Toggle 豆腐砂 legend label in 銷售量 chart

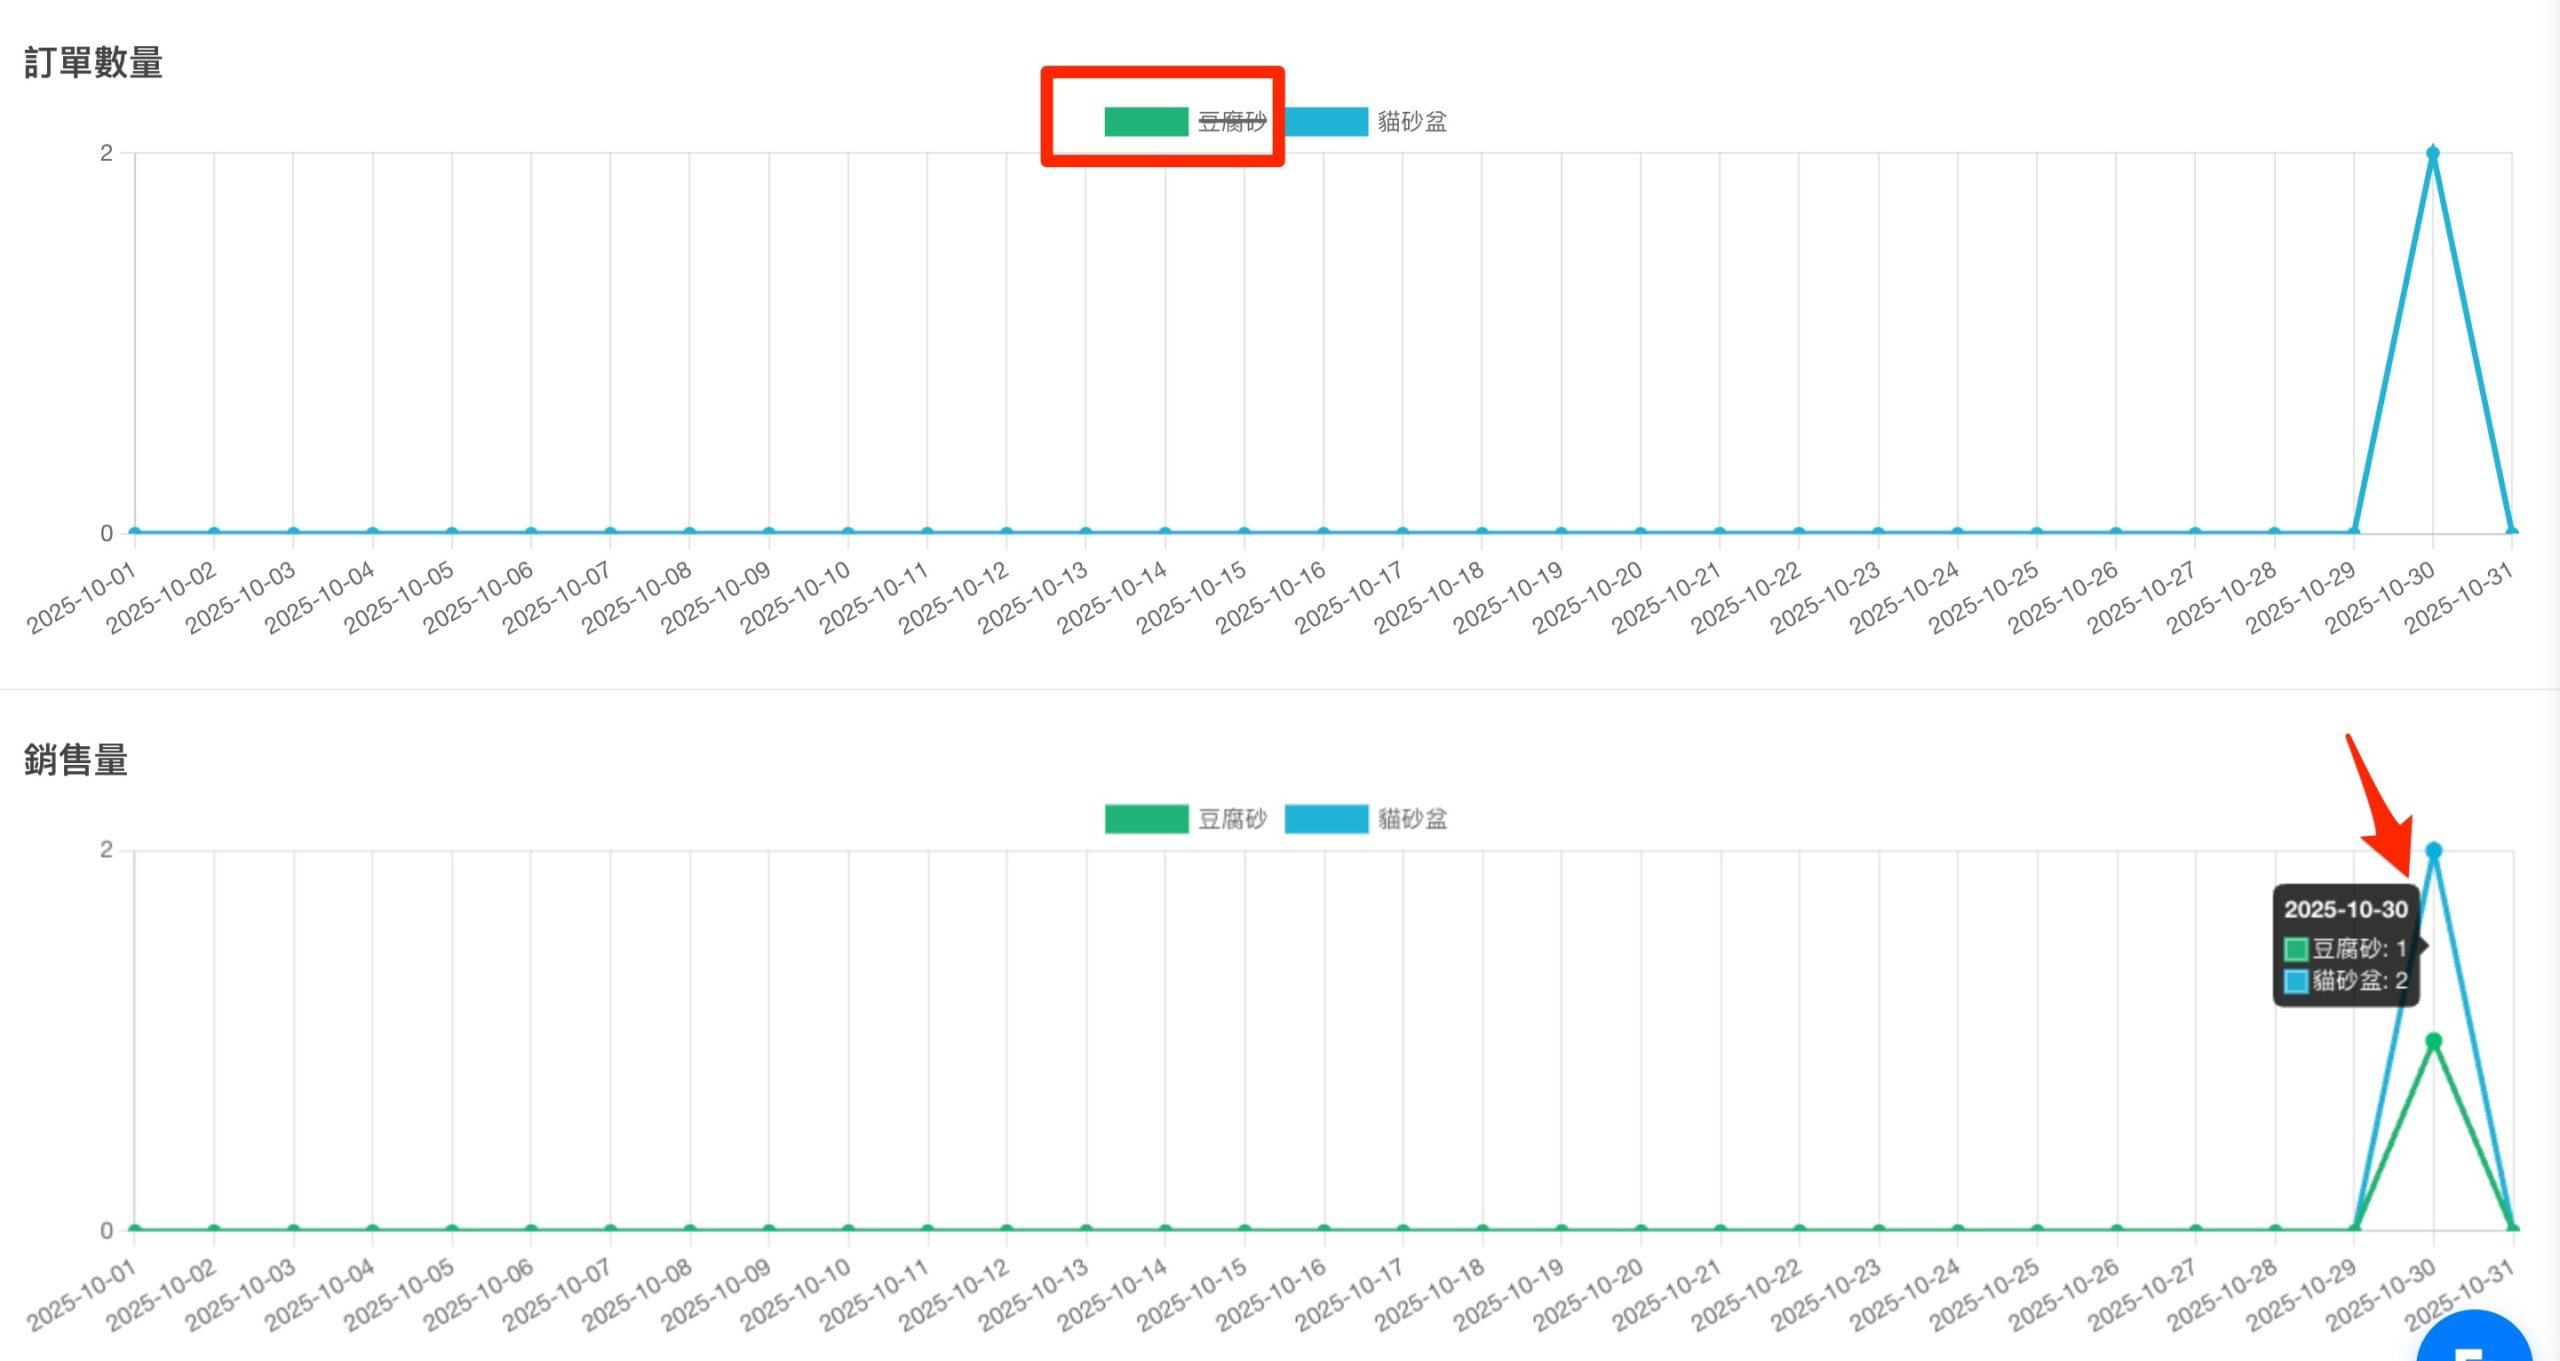coord(1232,819)
